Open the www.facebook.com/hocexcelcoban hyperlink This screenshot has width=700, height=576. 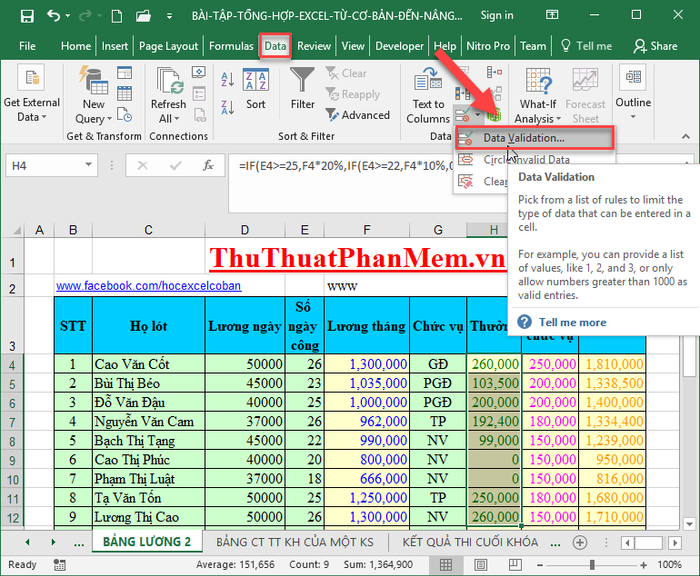pyautogui.click(x=148, y=286)
